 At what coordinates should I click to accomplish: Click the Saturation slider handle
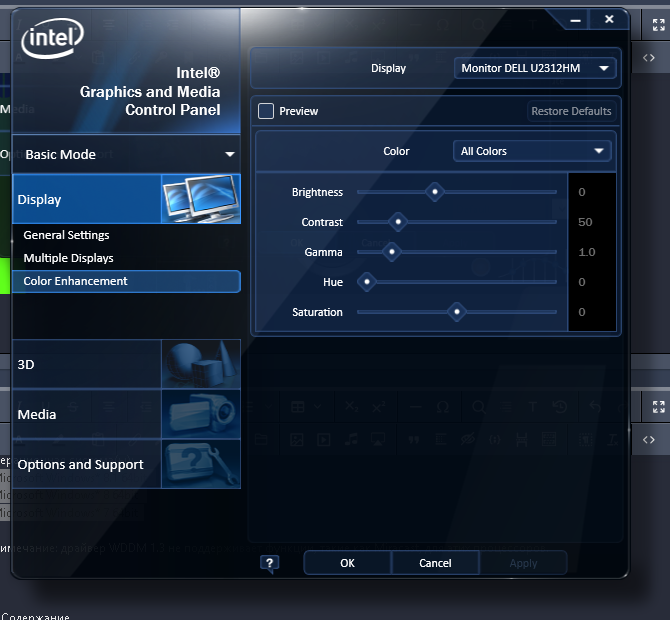[456, 312]
